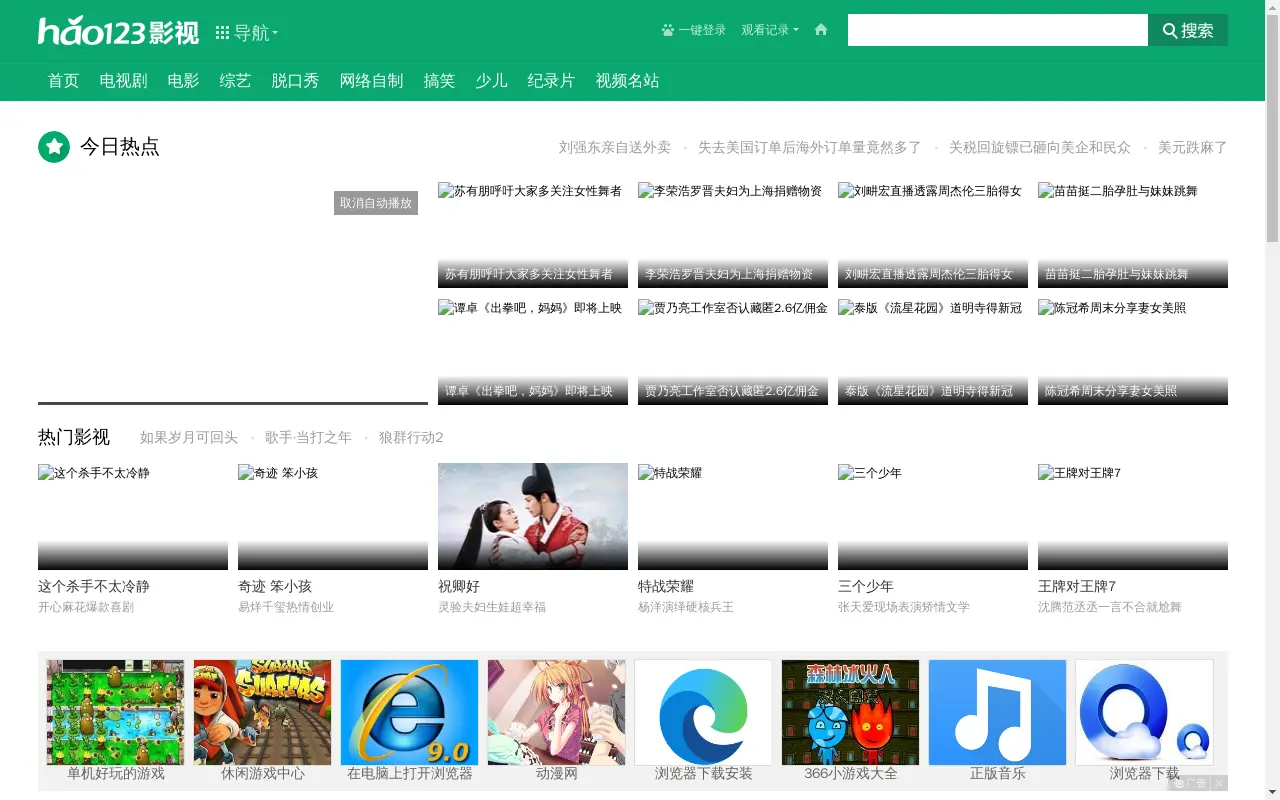The image size is (1280, 800).
Task: Open headline 关税回旋镖已砸向美企和民众
Action: pyautogui.click(x=1040, y=147)
